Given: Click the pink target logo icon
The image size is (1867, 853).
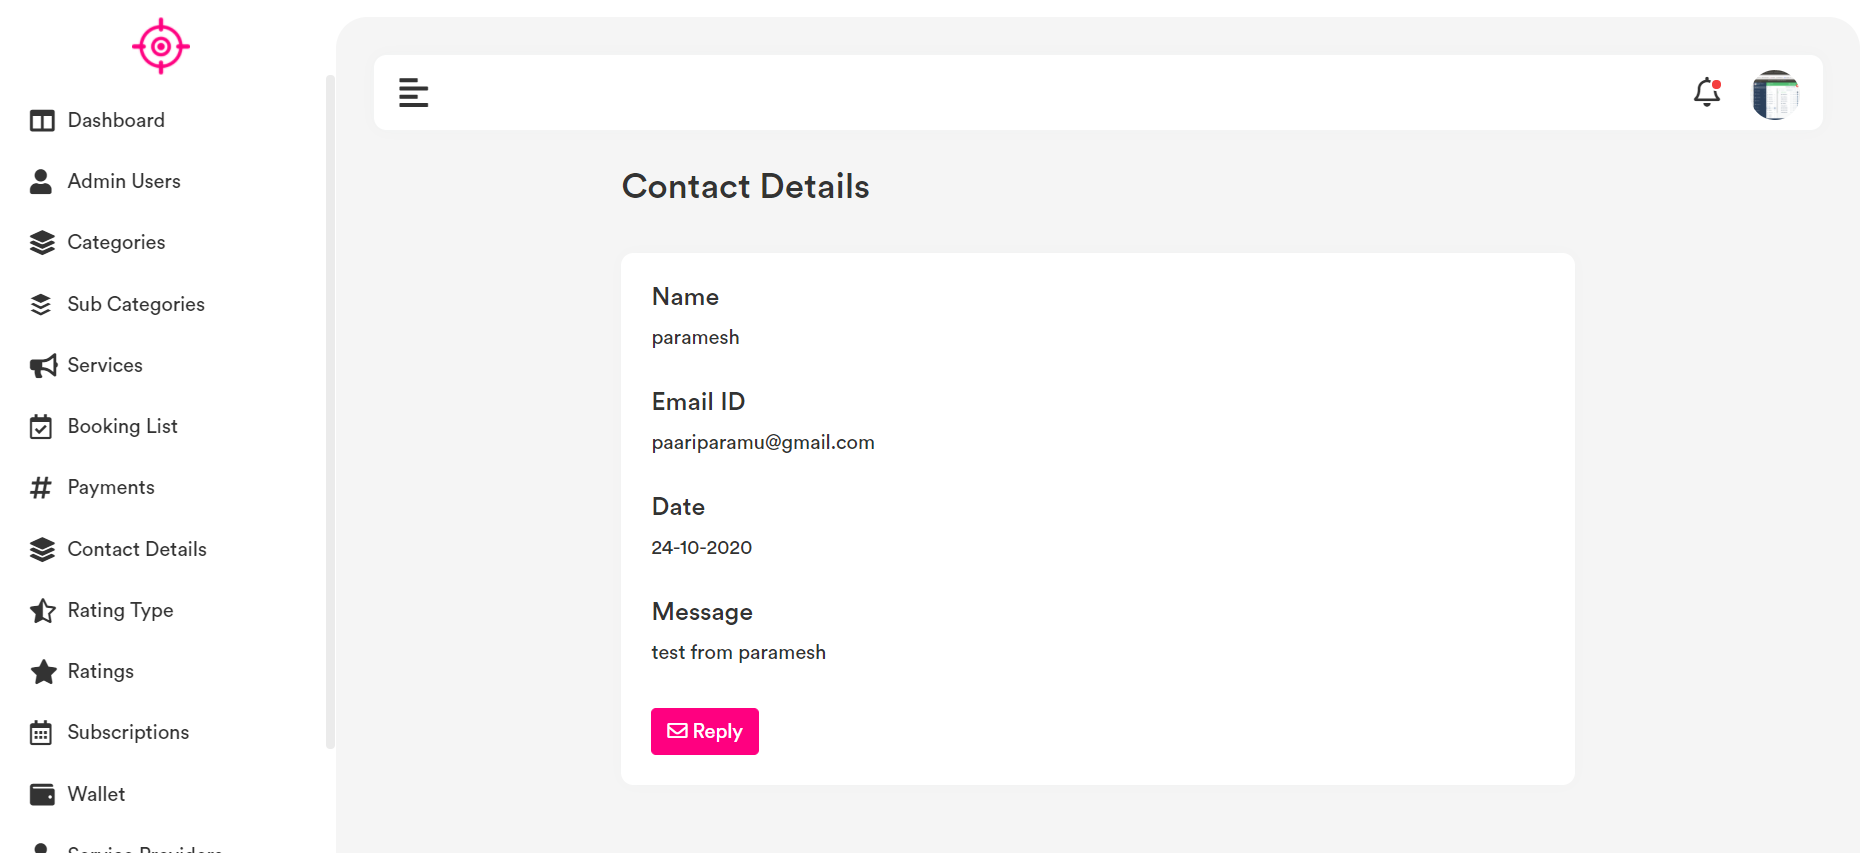Looking at the screenshot, I should (x=160, y=46).
